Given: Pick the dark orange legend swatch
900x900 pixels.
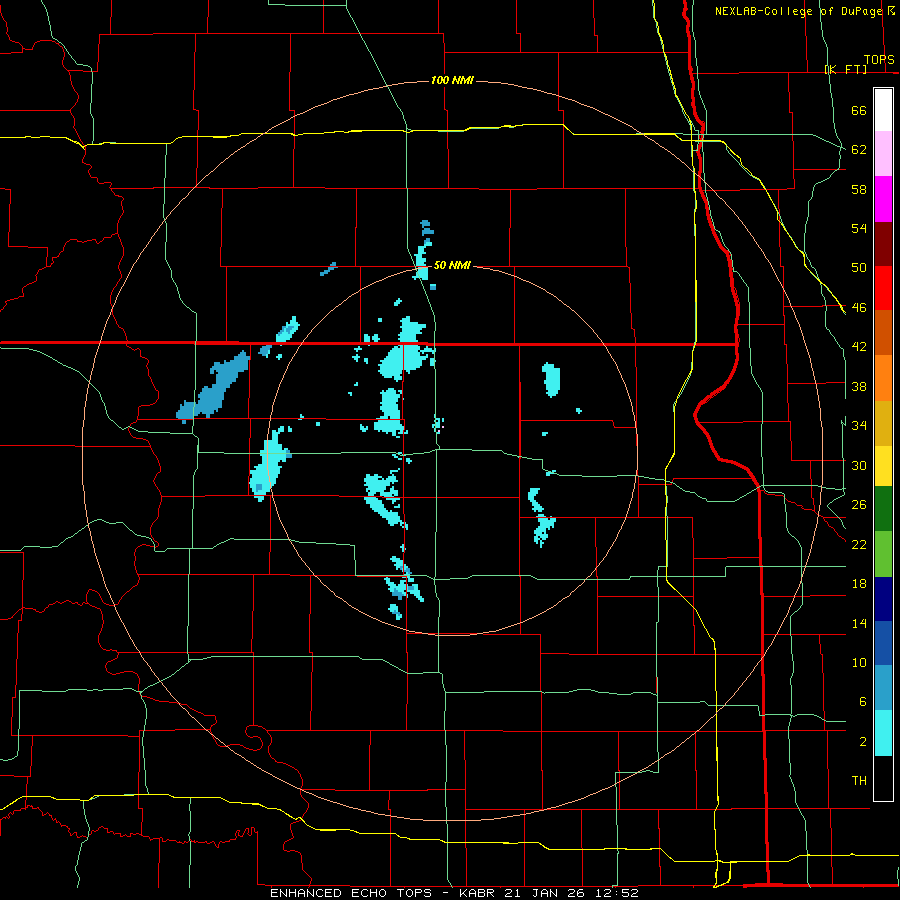Looking at the screenshot, I should point(883,333).
